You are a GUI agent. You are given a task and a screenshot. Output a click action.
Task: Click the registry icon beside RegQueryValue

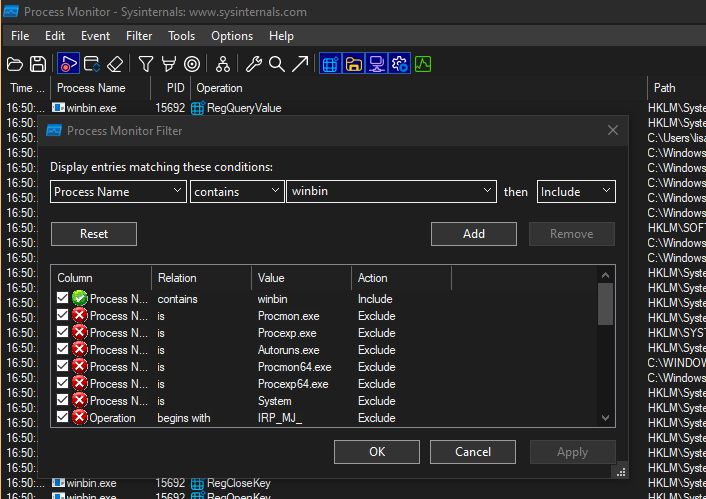(197, 108)
